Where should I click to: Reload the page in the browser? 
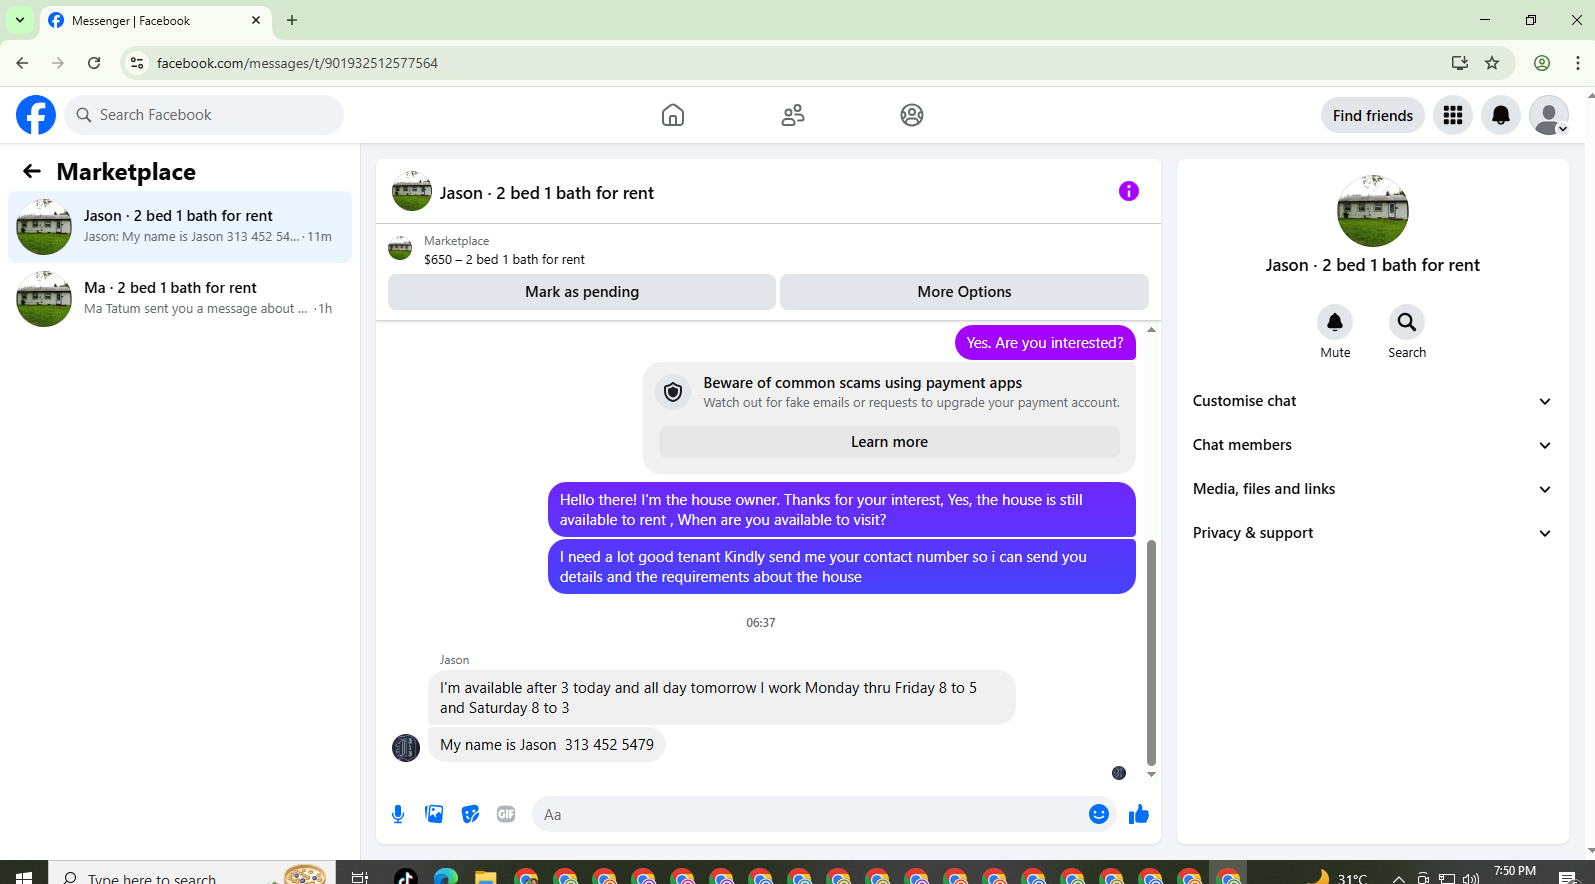click(x=94, y=63)
